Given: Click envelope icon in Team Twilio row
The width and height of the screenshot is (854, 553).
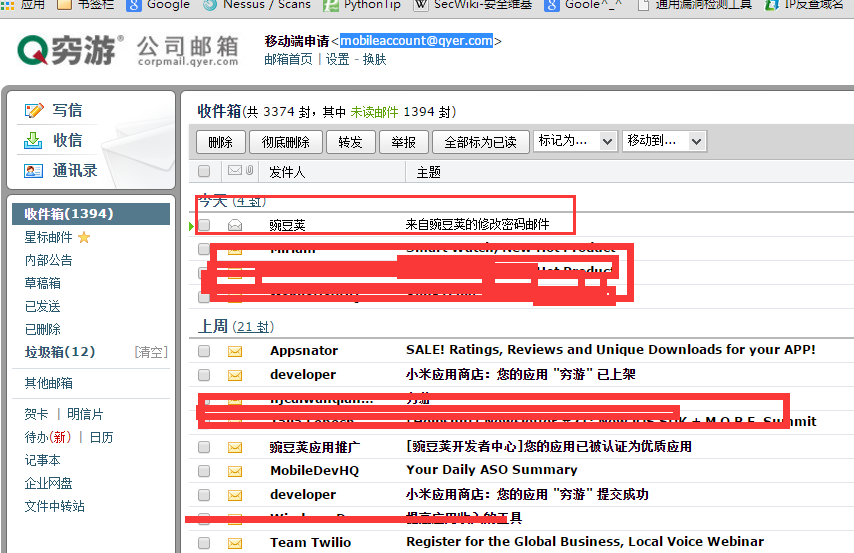Looking at the screenshot, I should (x=235, y=543).
